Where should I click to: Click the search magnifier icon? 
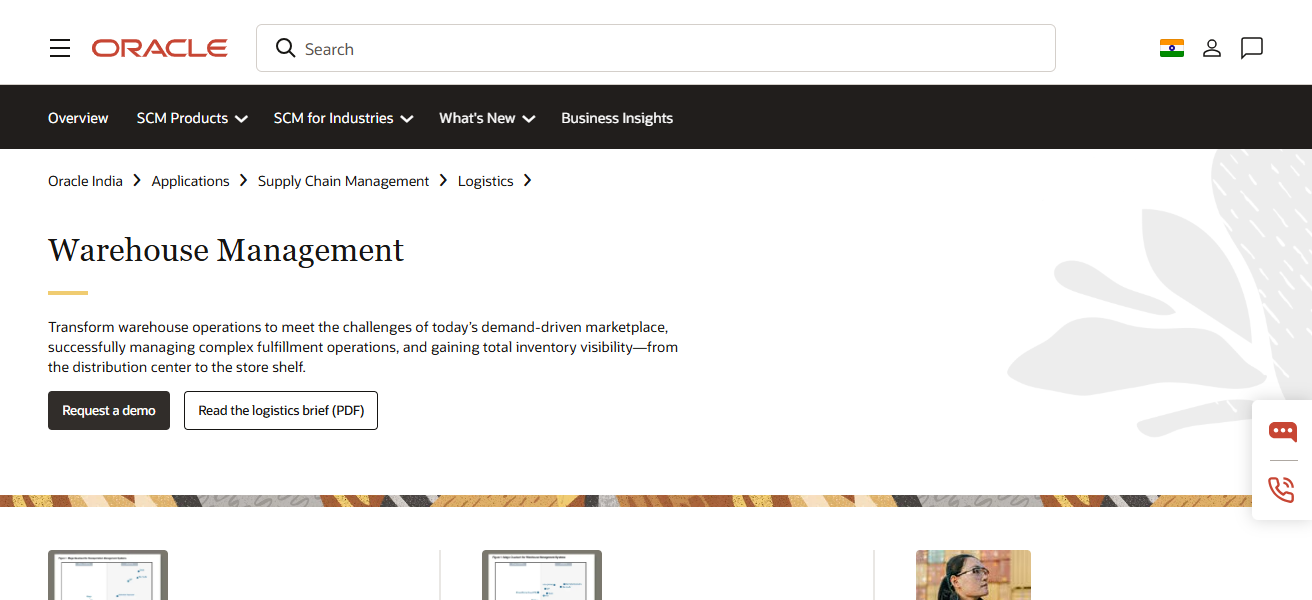(x=286, y=48)
